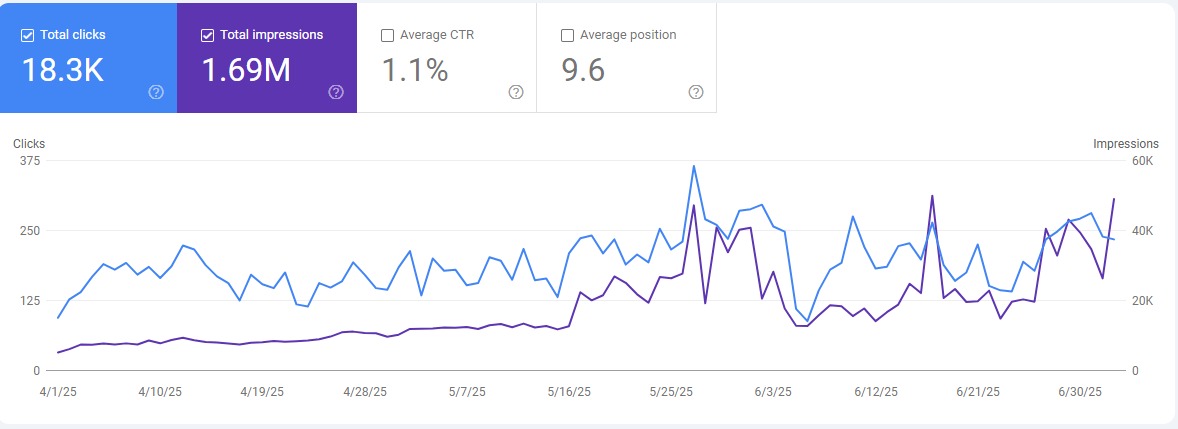The image size is (1178, 429).
Task: Click the 9.6 average position value
Action: tap(583, 71)
